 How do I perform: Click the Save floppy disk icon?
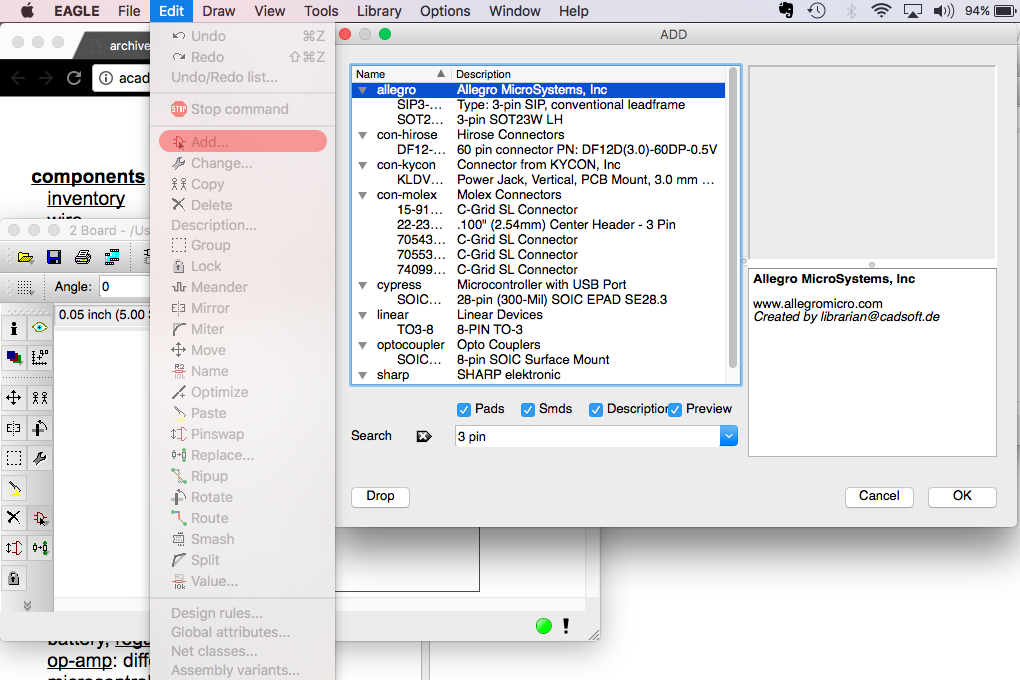pos(54,257)
